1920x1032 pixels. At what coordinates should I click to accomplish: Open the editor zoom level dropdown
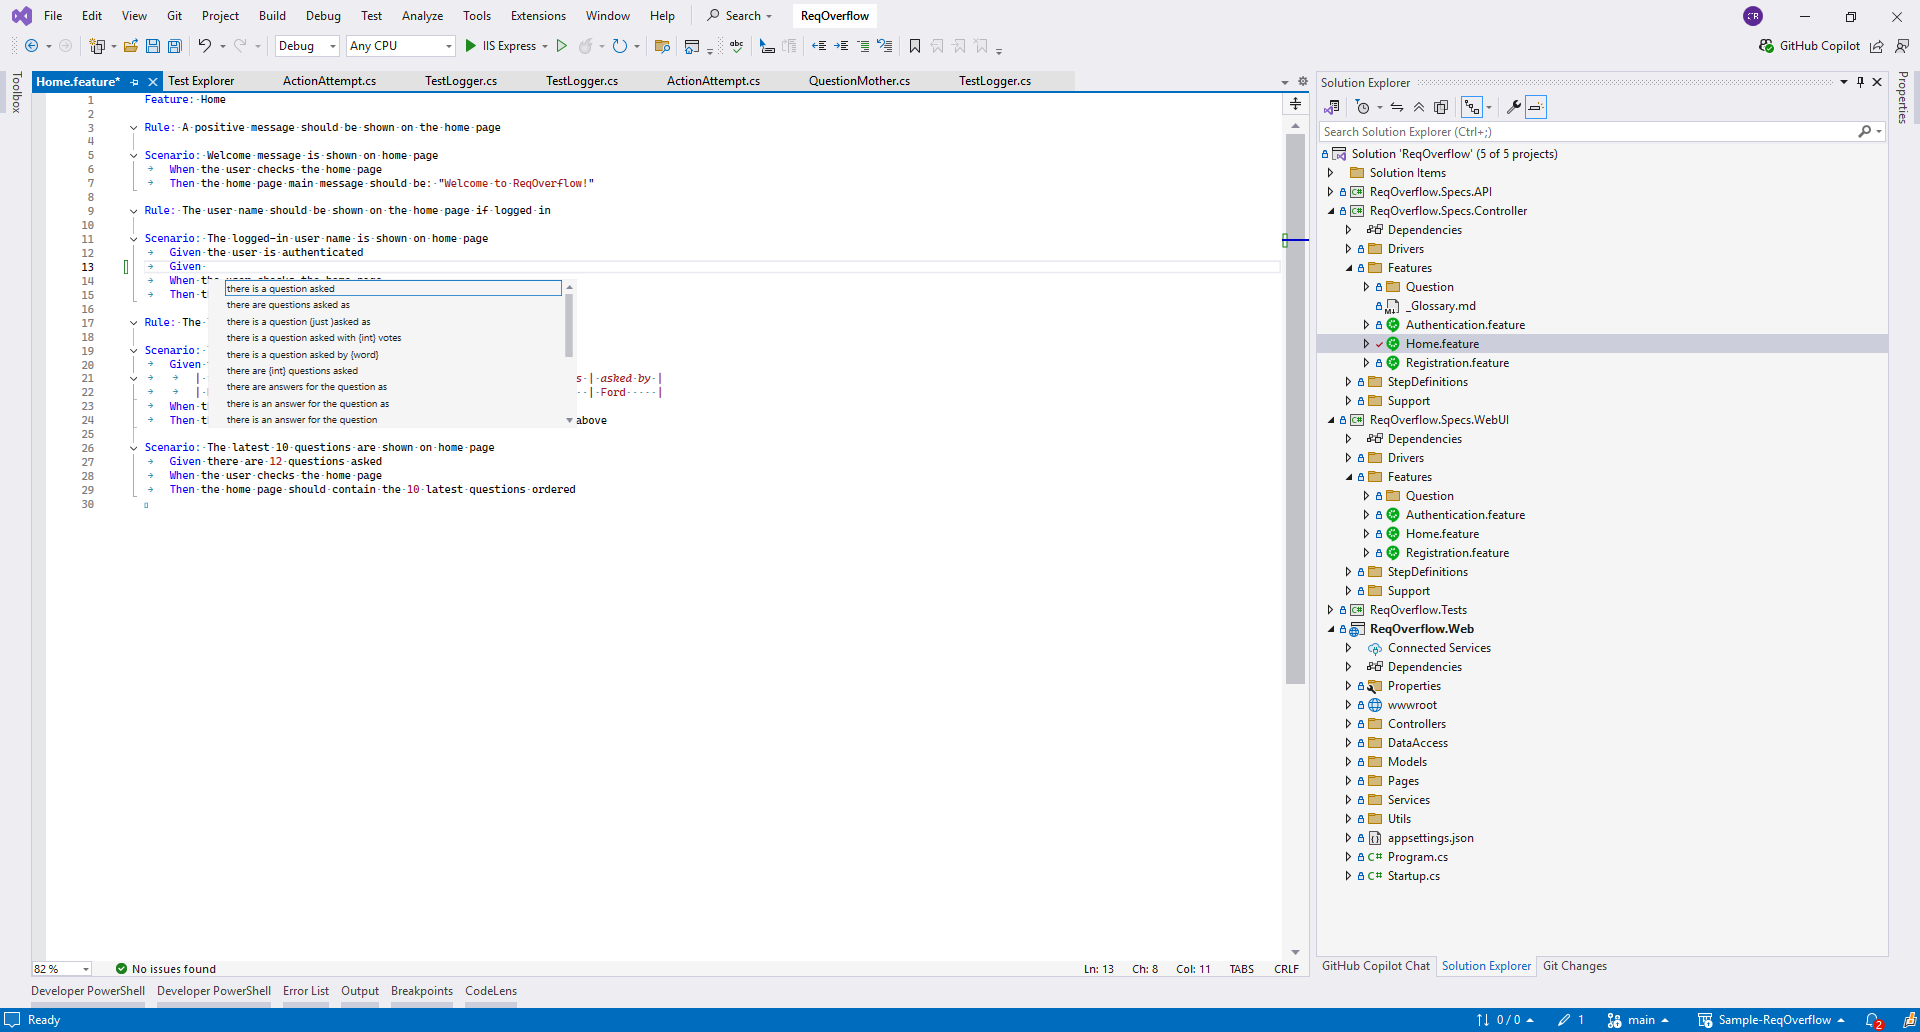click(x=62, y=969)
